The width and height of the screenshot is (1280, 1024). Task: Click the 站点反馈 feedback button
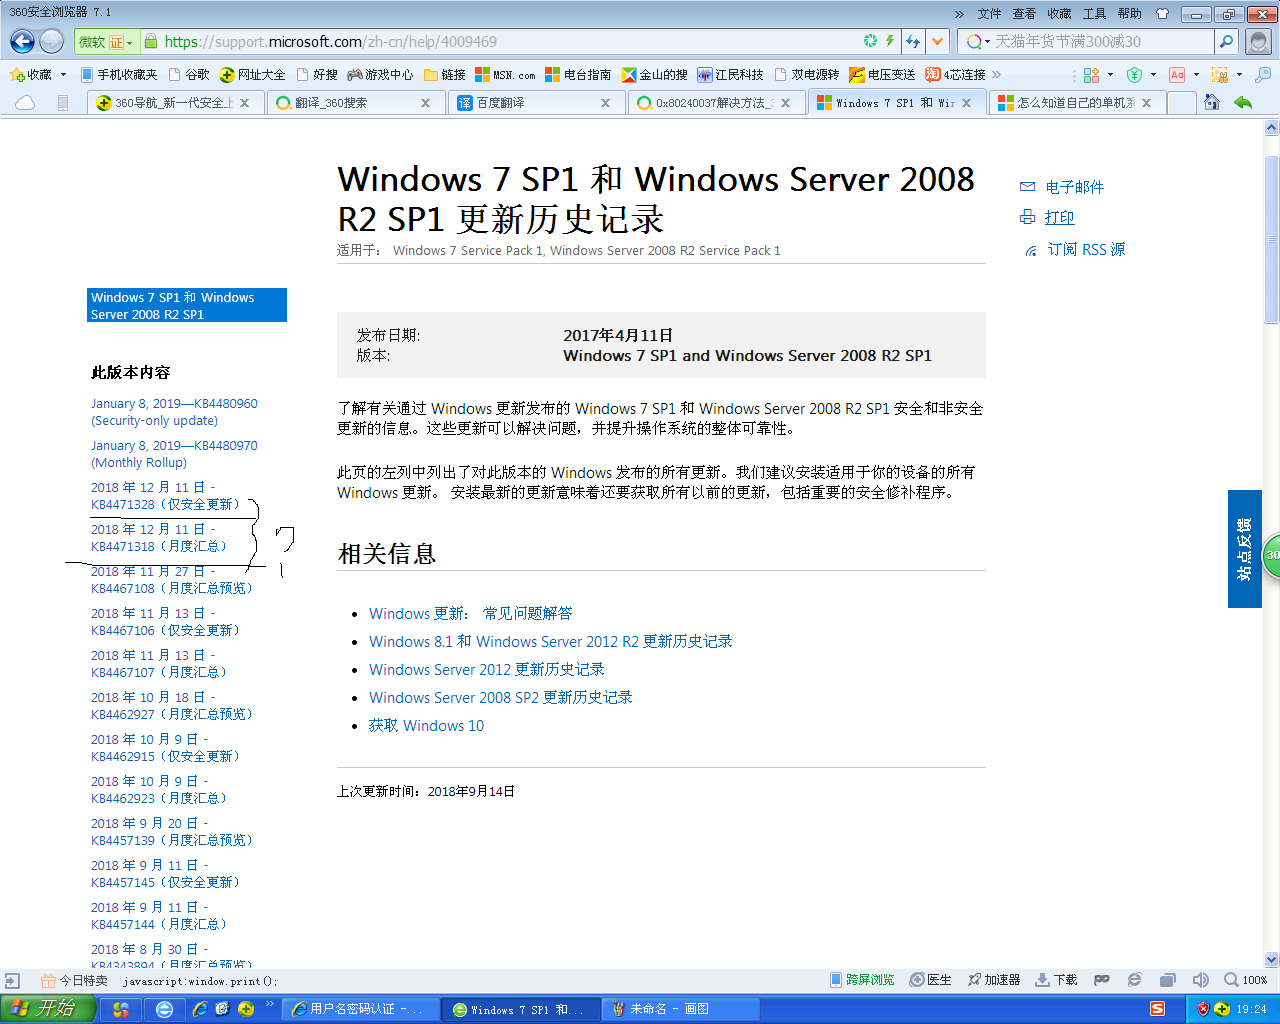(x=1244, y=549)
